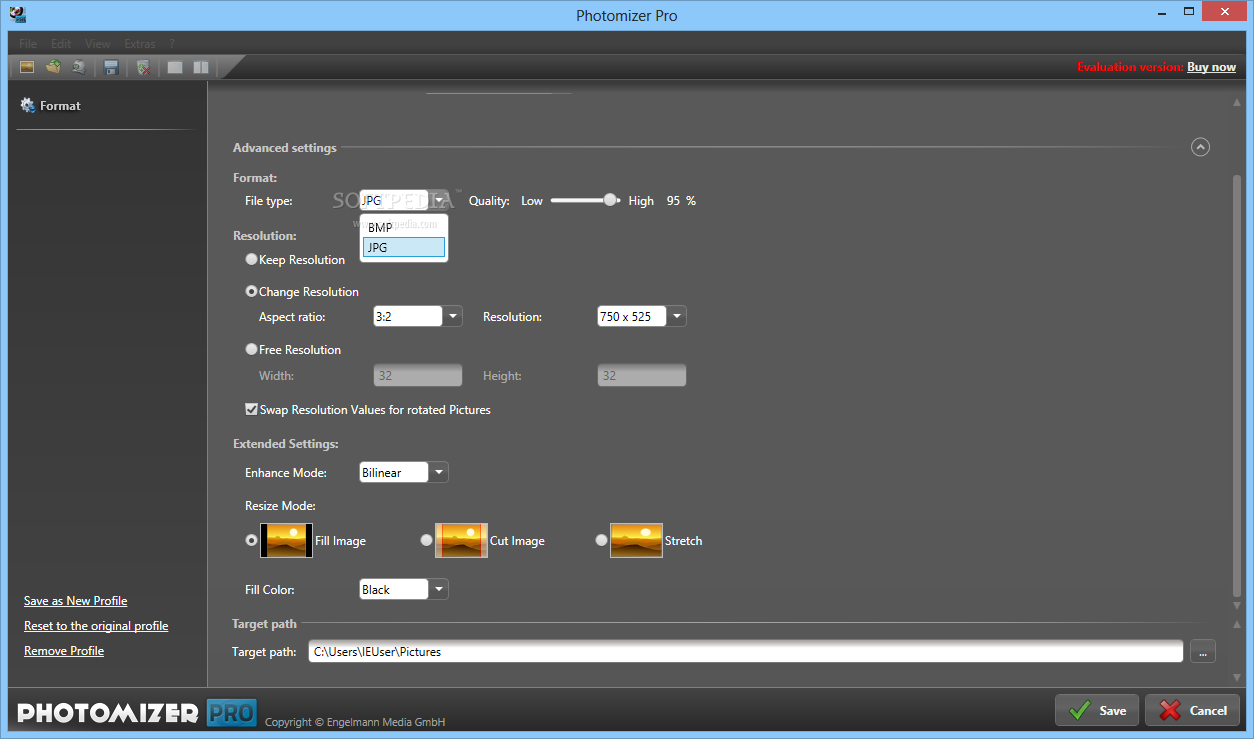Choose the Fill Image radio button

251,540
